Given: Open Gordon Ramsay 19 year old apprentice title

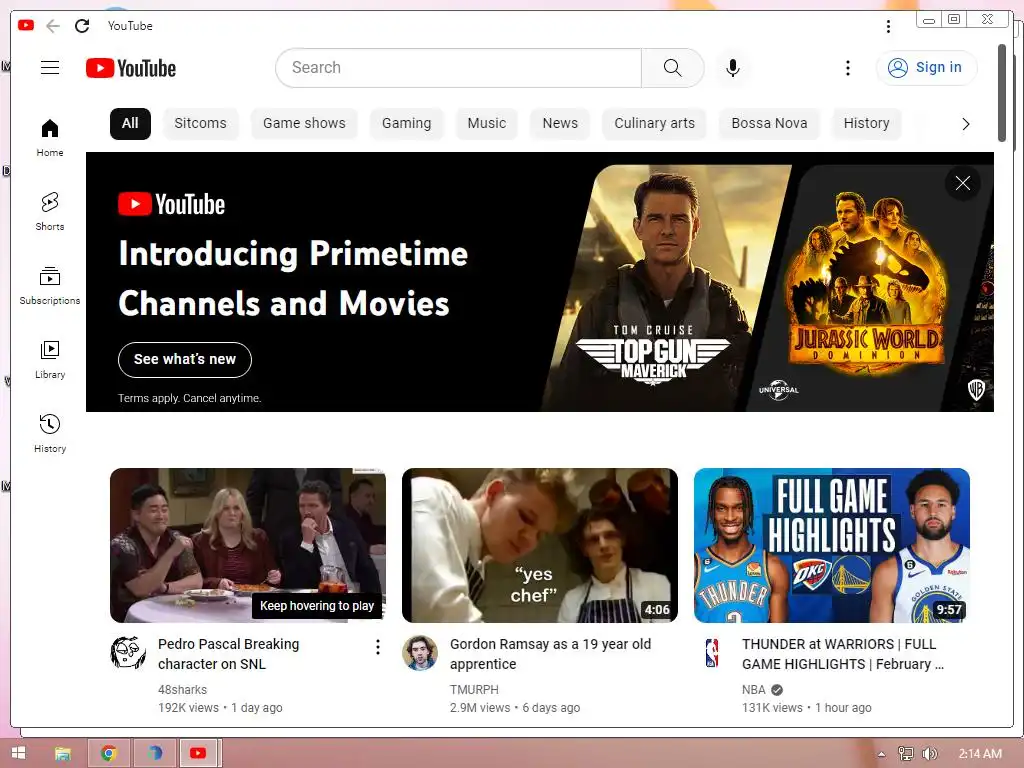Looking at the screenshot, I should (551, 654).
